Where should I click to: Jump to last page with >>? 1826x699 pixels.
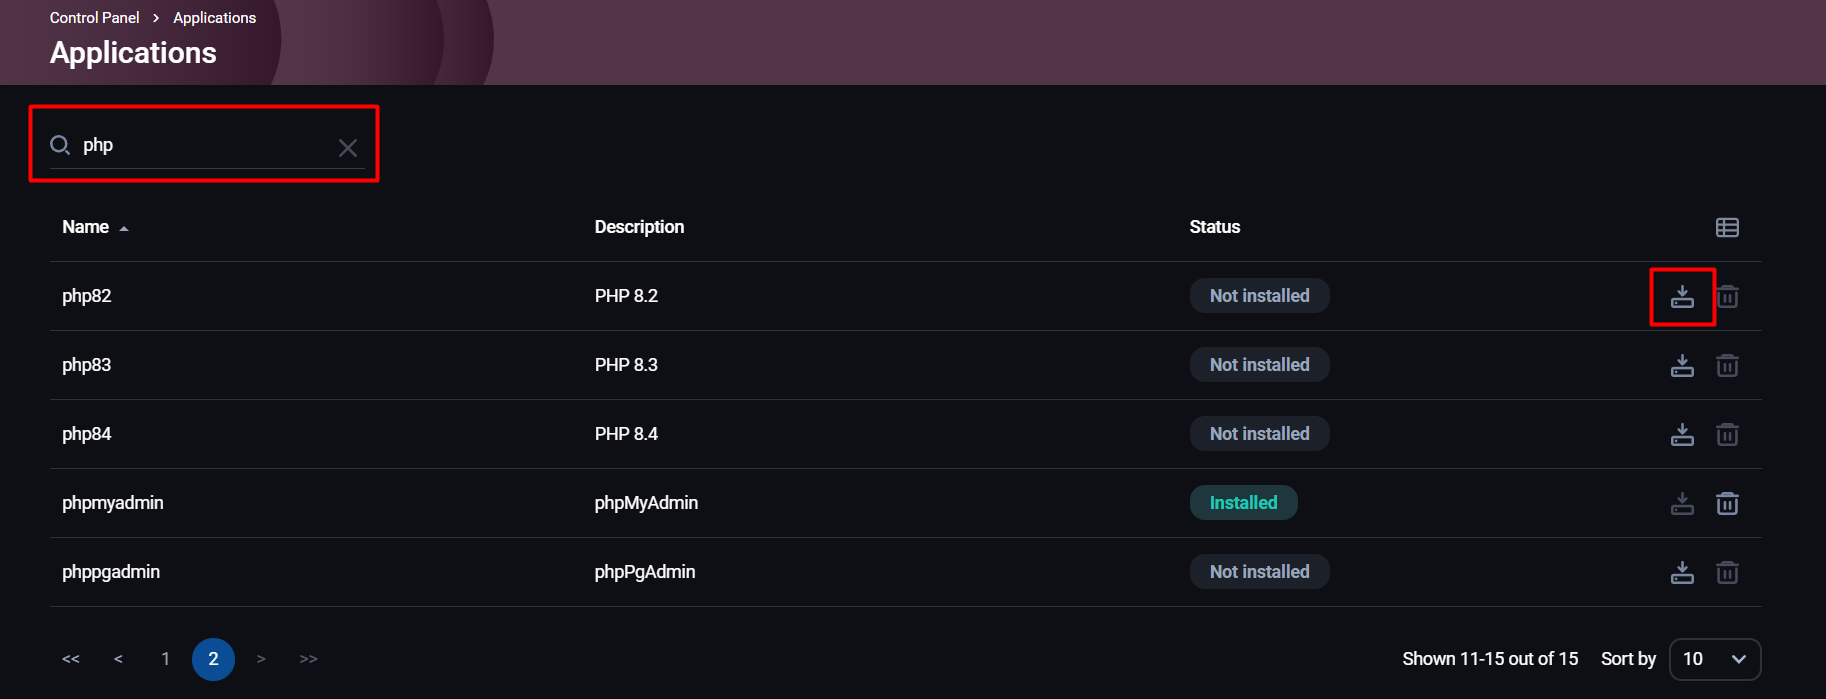click(308, 659)
